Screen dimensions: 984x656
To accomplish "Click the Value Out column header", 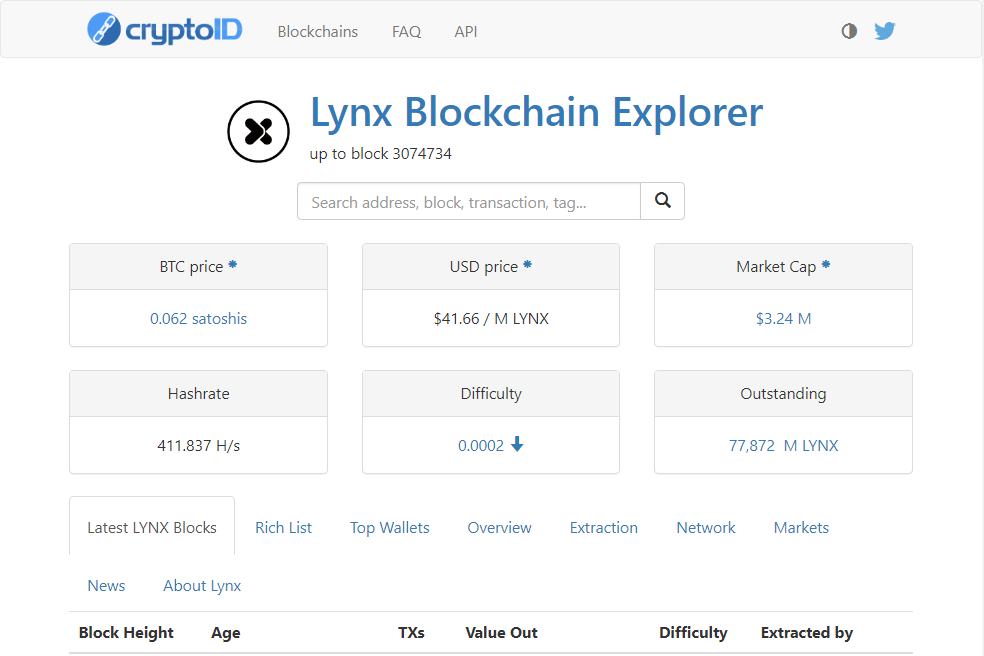I will (501, 633).
